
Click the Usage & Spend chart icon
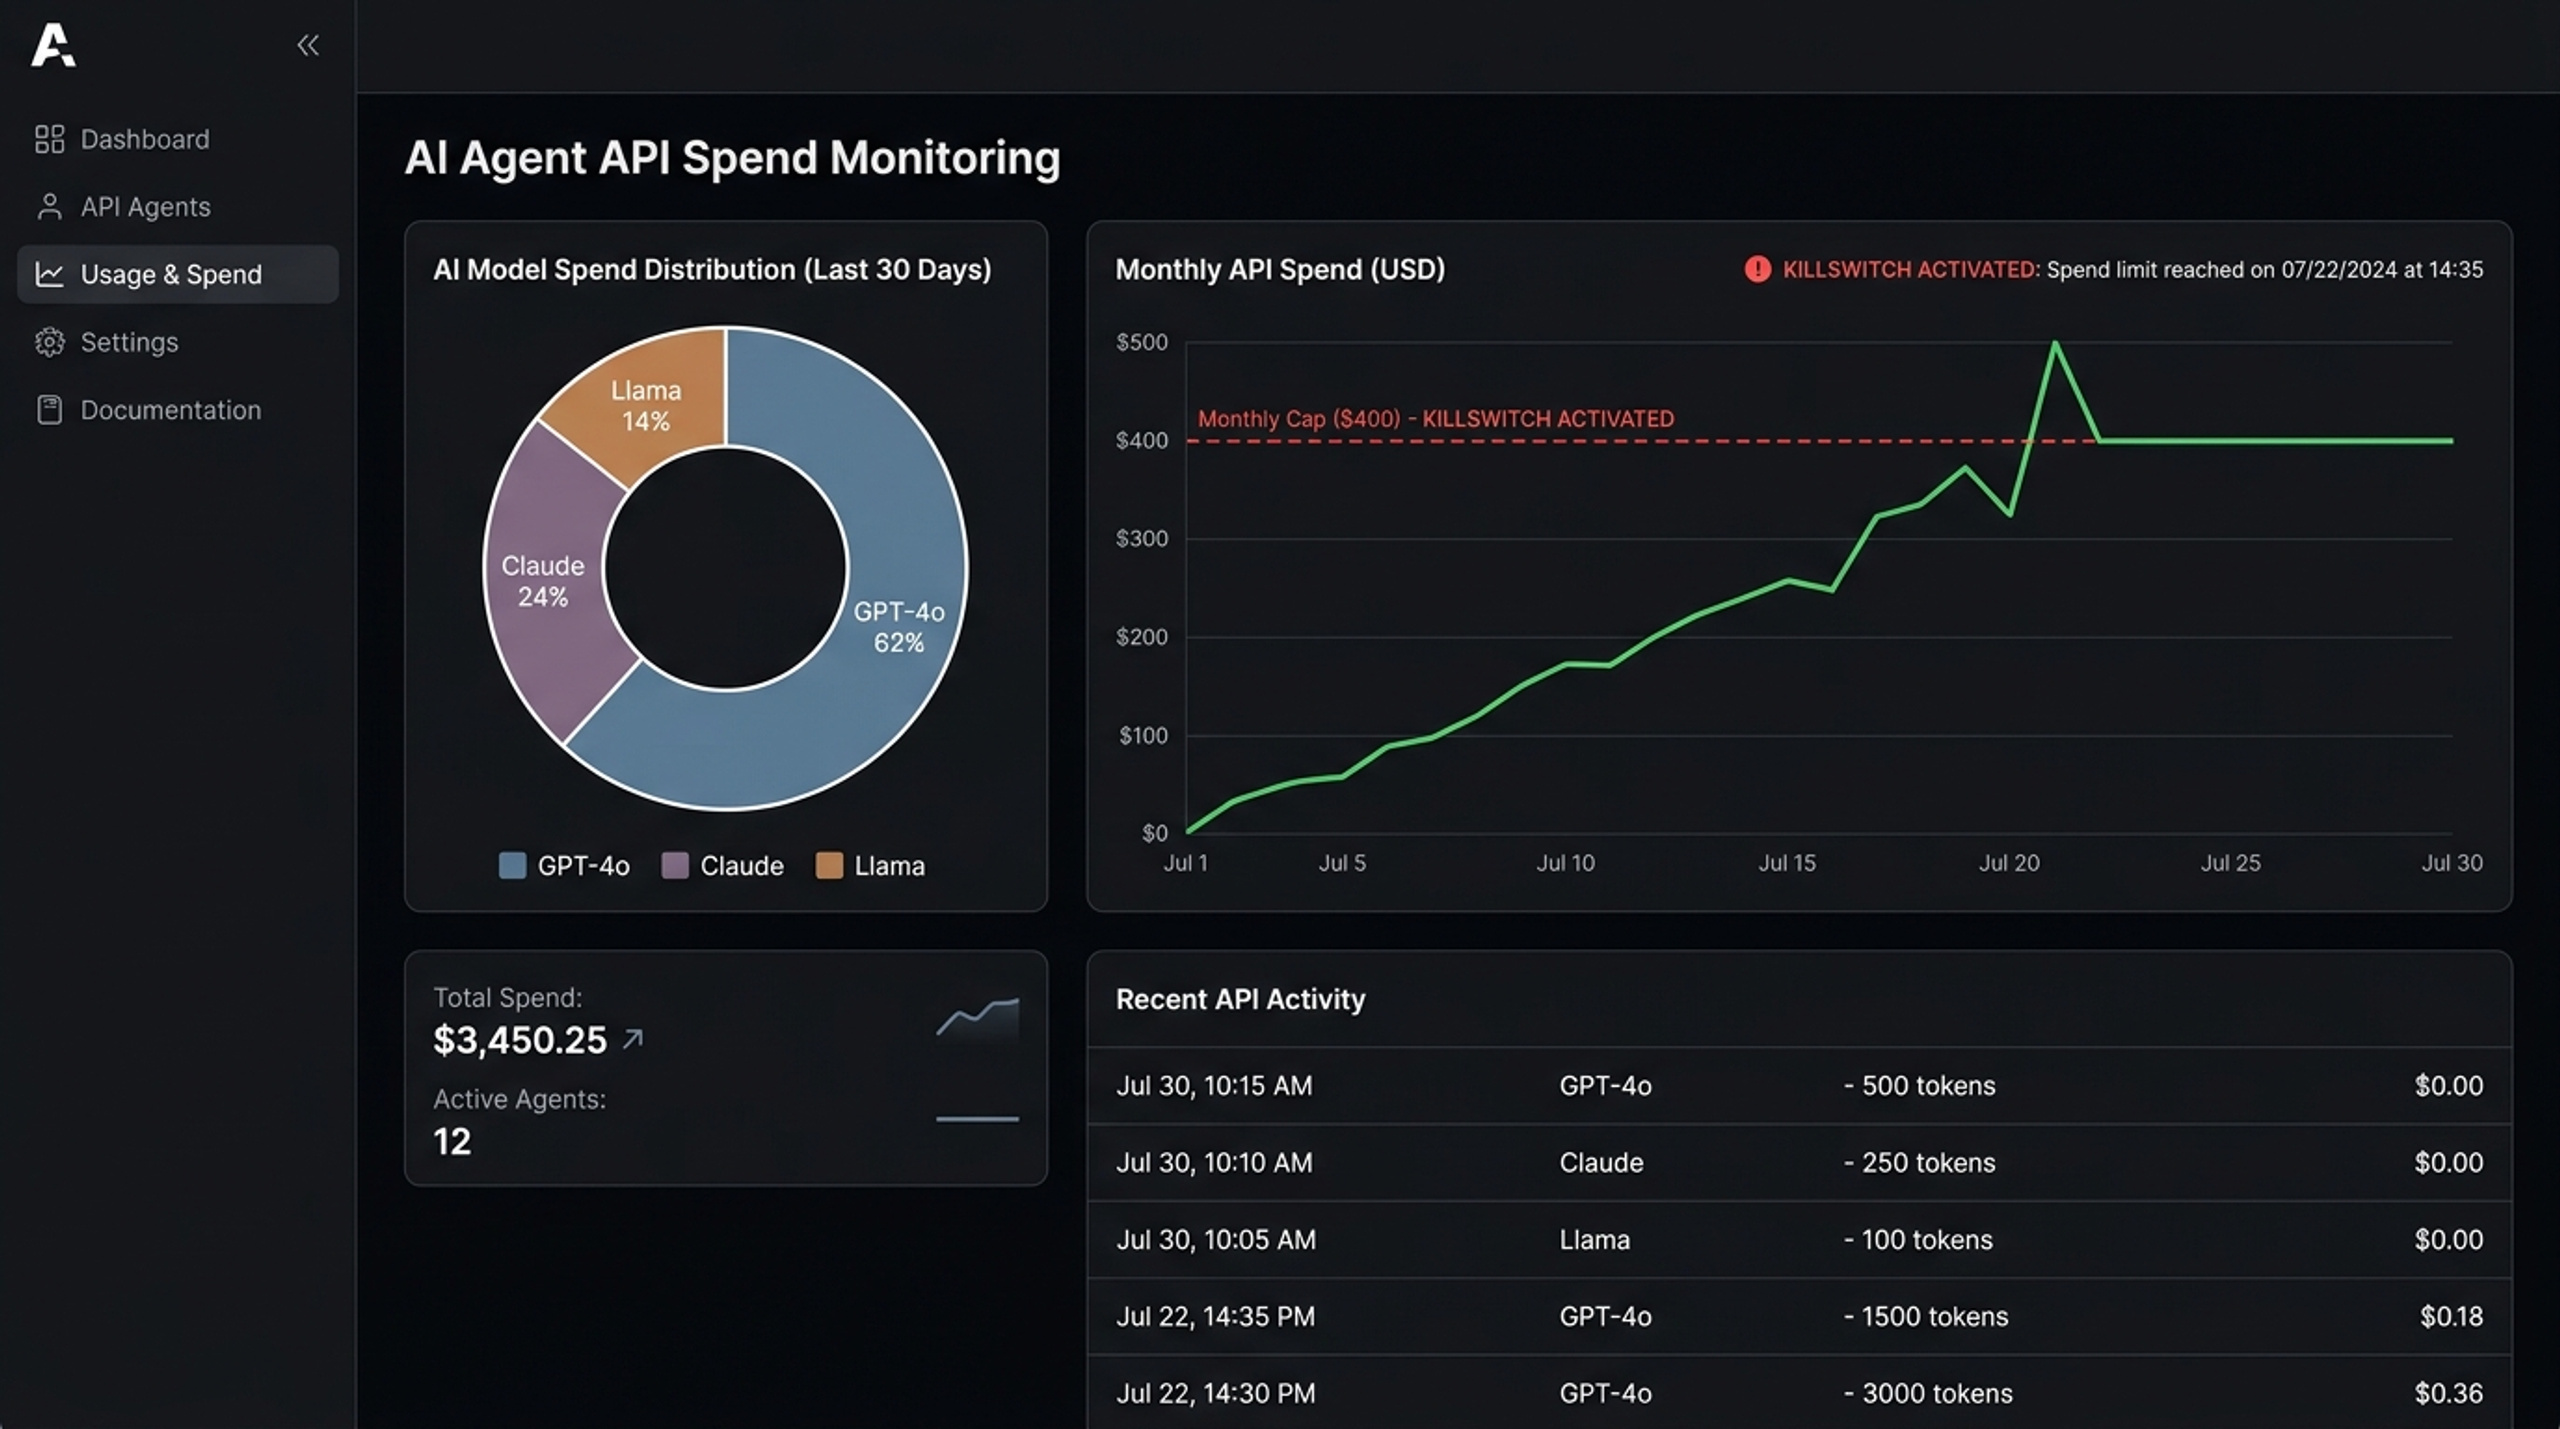click(x=49, y=274)
